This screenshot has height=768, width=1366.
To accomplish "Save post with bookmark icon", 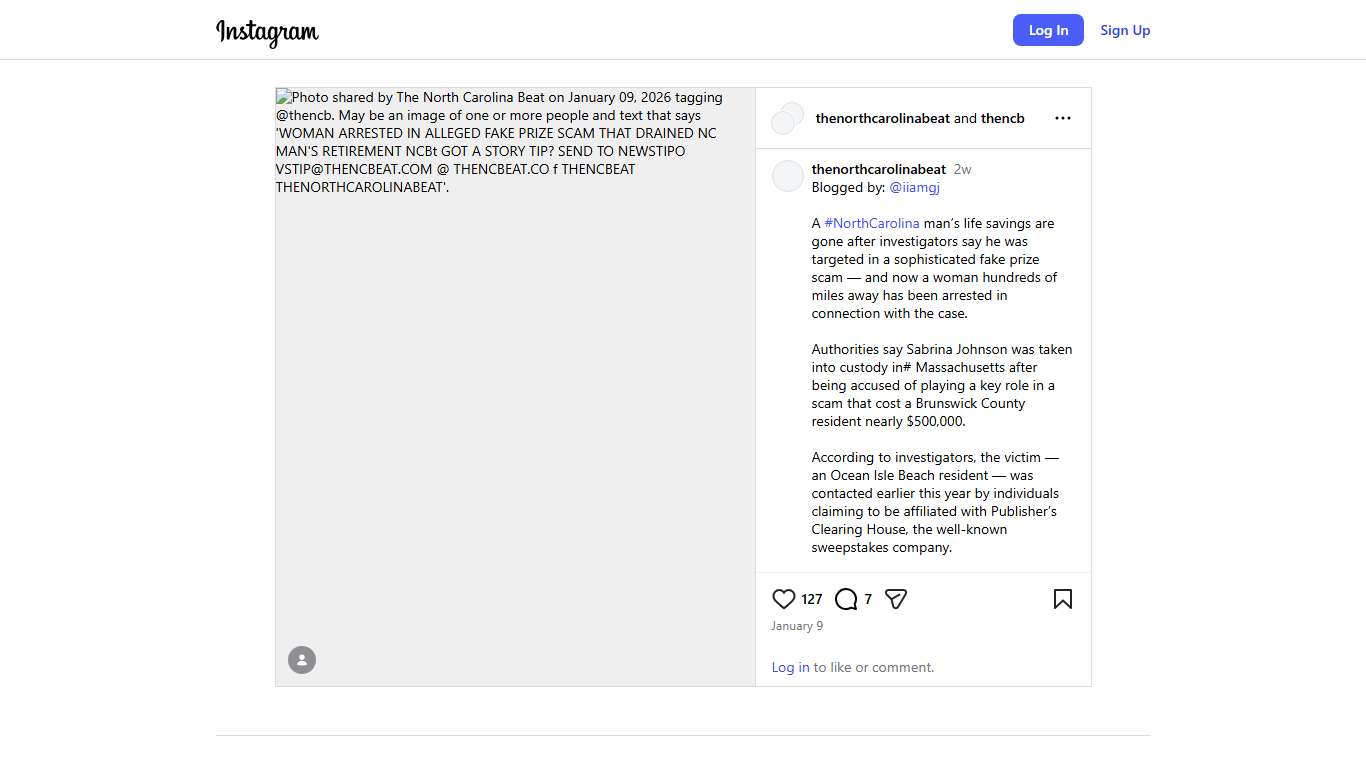I will [1063, 599].
